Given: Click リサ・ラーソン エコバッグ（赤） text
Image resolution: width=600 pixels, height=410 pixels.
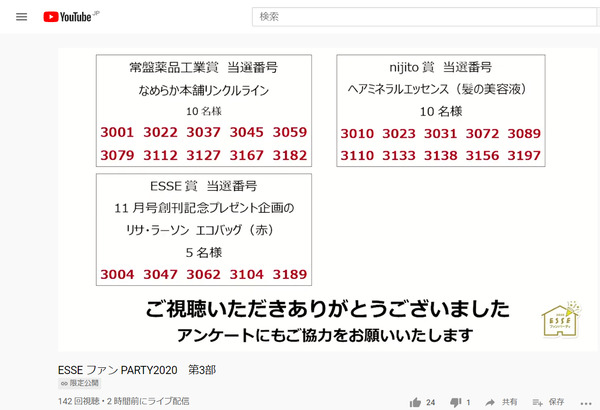Looking at the screenshot, I should 200,230.
